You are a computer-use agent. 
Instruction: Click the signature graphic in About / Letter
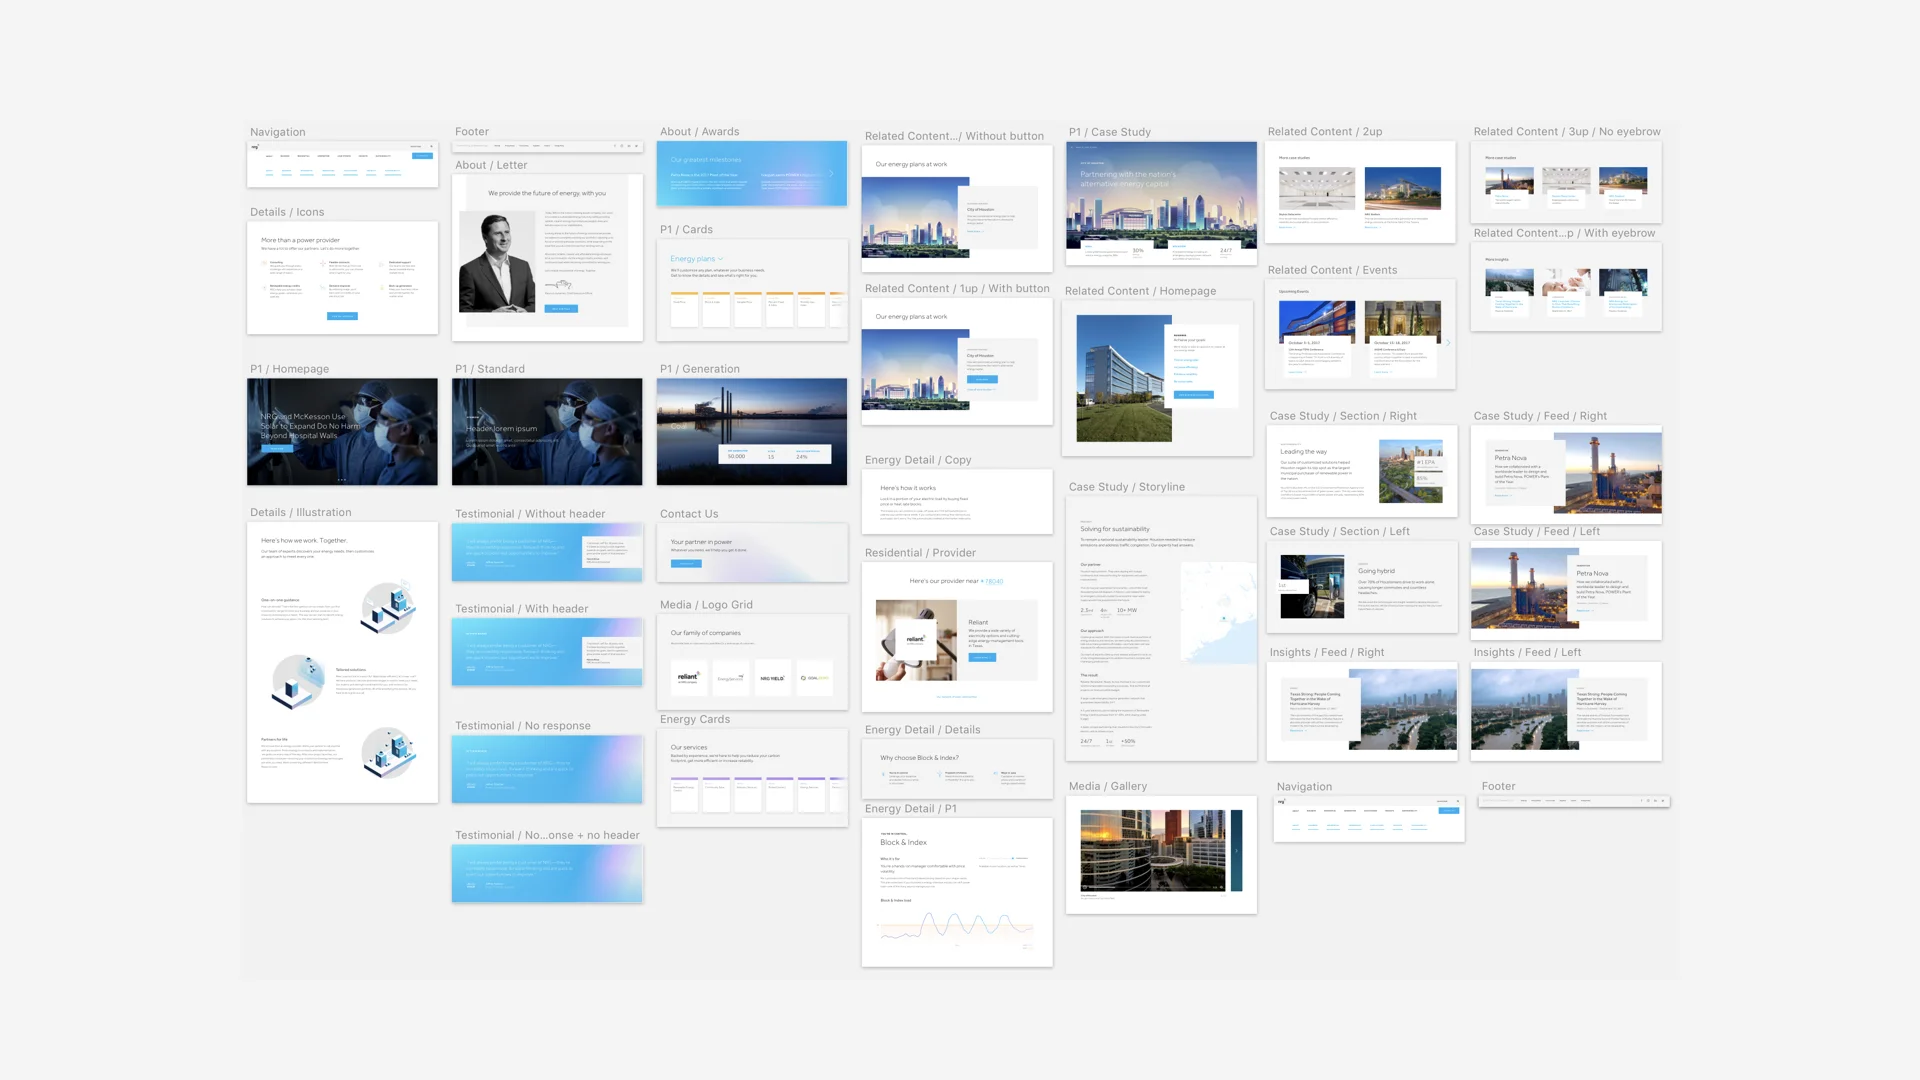tap(560, 285)
